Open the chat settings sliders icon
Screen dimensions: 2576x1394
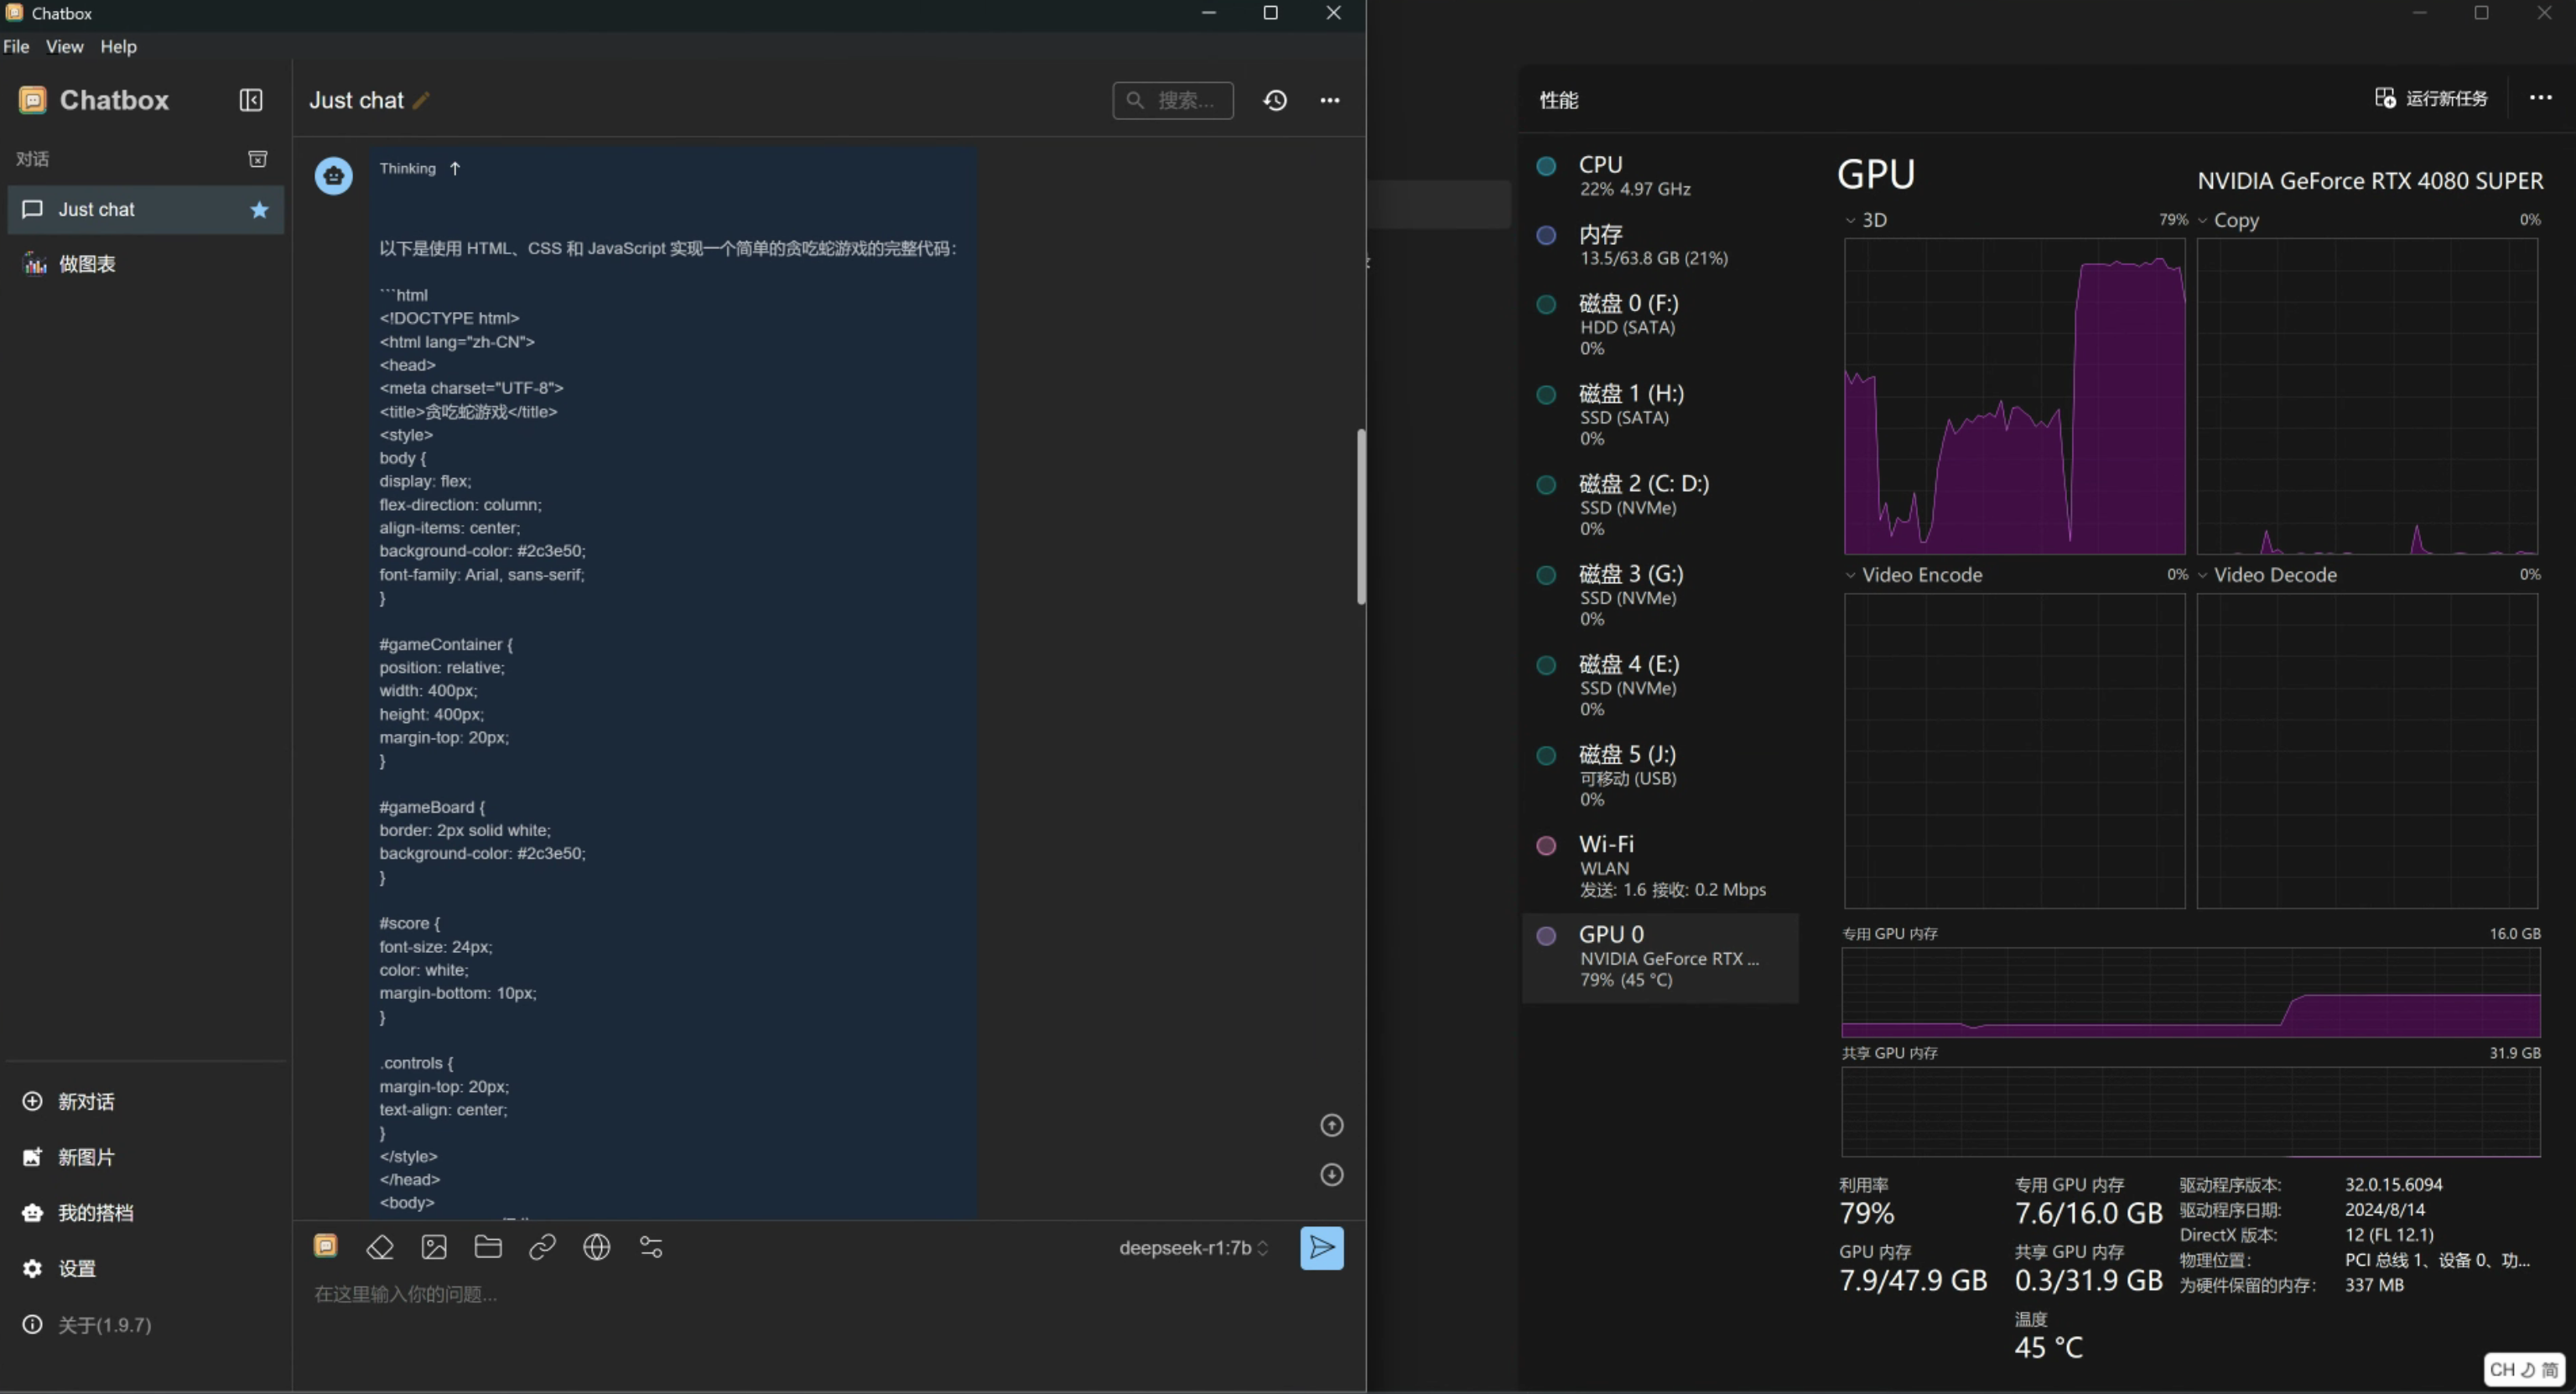pyautogui.click(x=651, y=1247)
